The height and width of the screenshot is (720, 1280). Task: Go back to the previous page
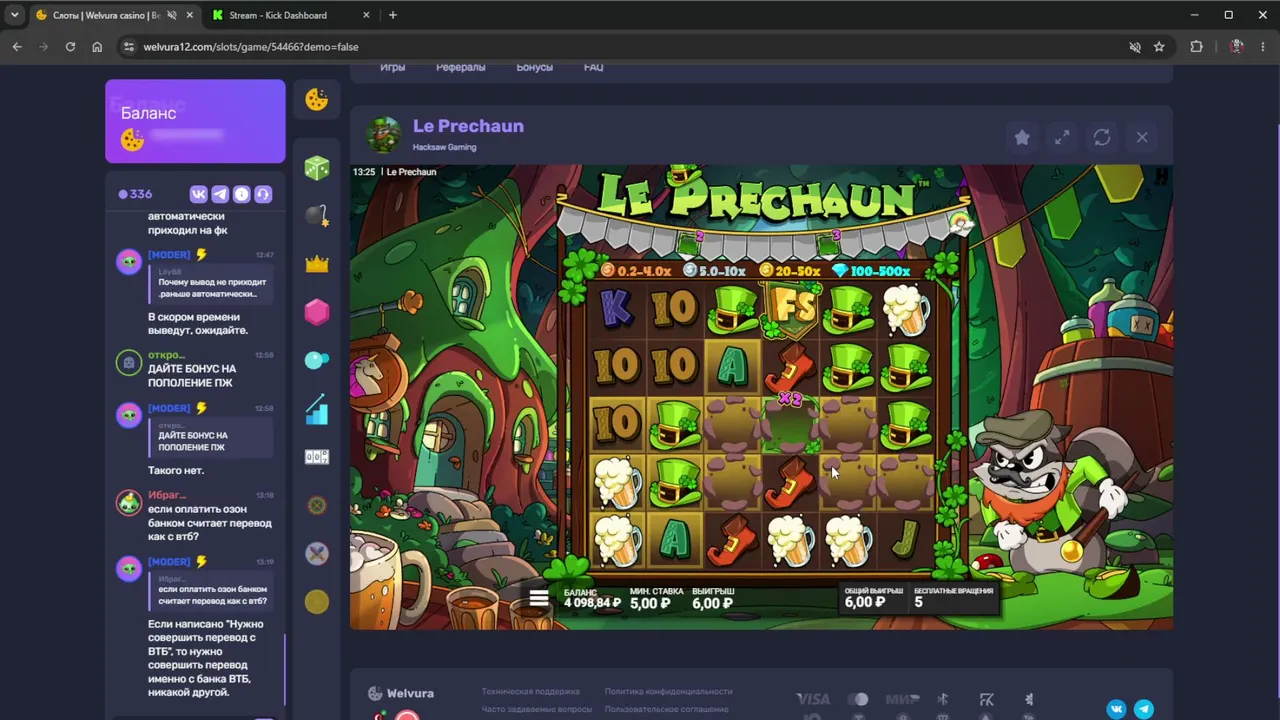point(17,47)
